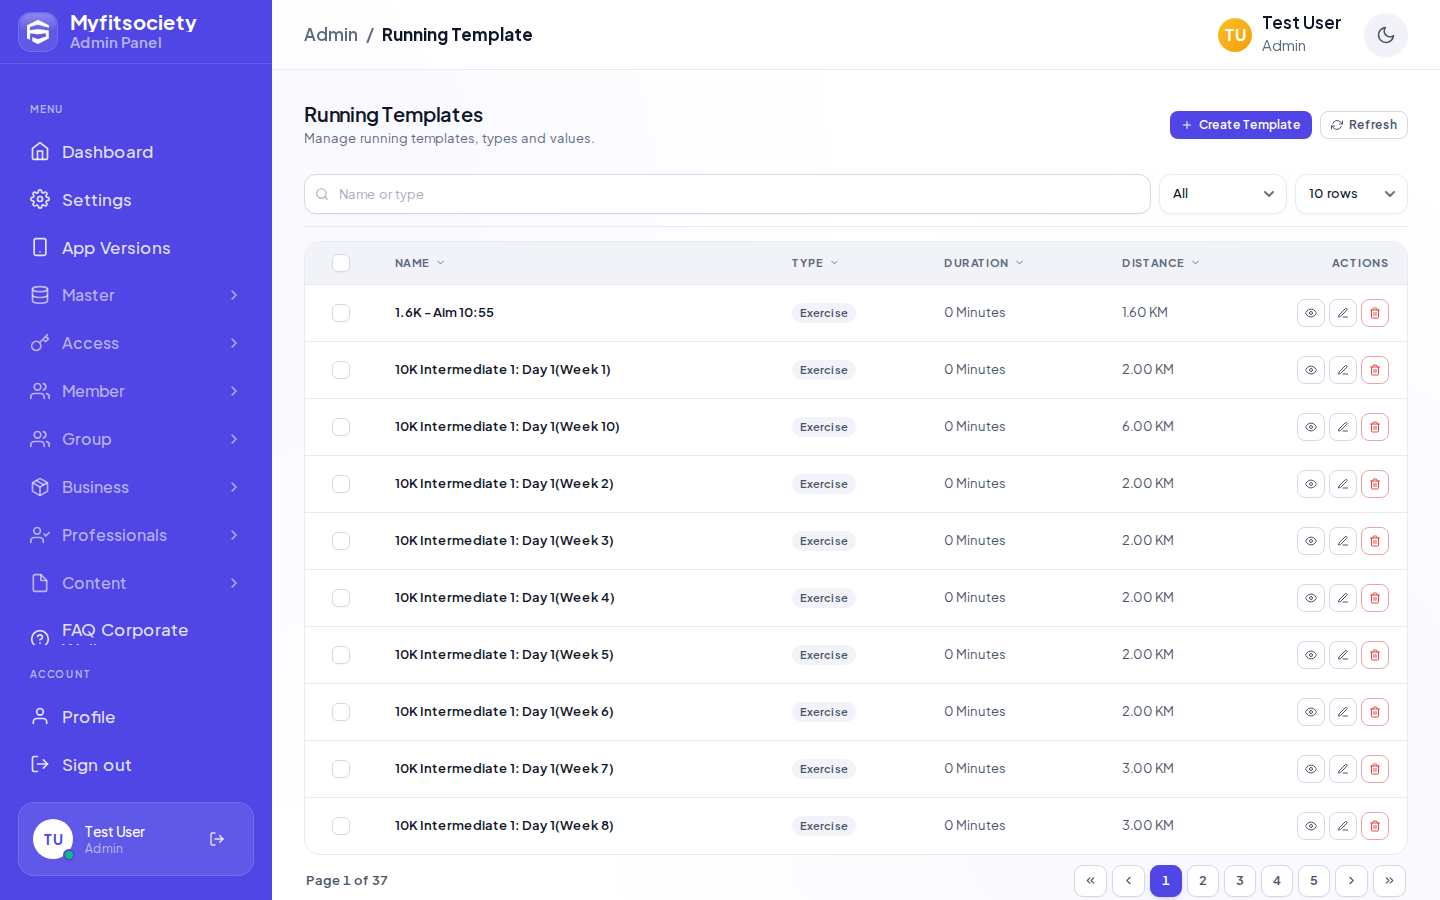Focus the Name or type search field
This screenshot has width=1440, height=900.
click(727, 194)
